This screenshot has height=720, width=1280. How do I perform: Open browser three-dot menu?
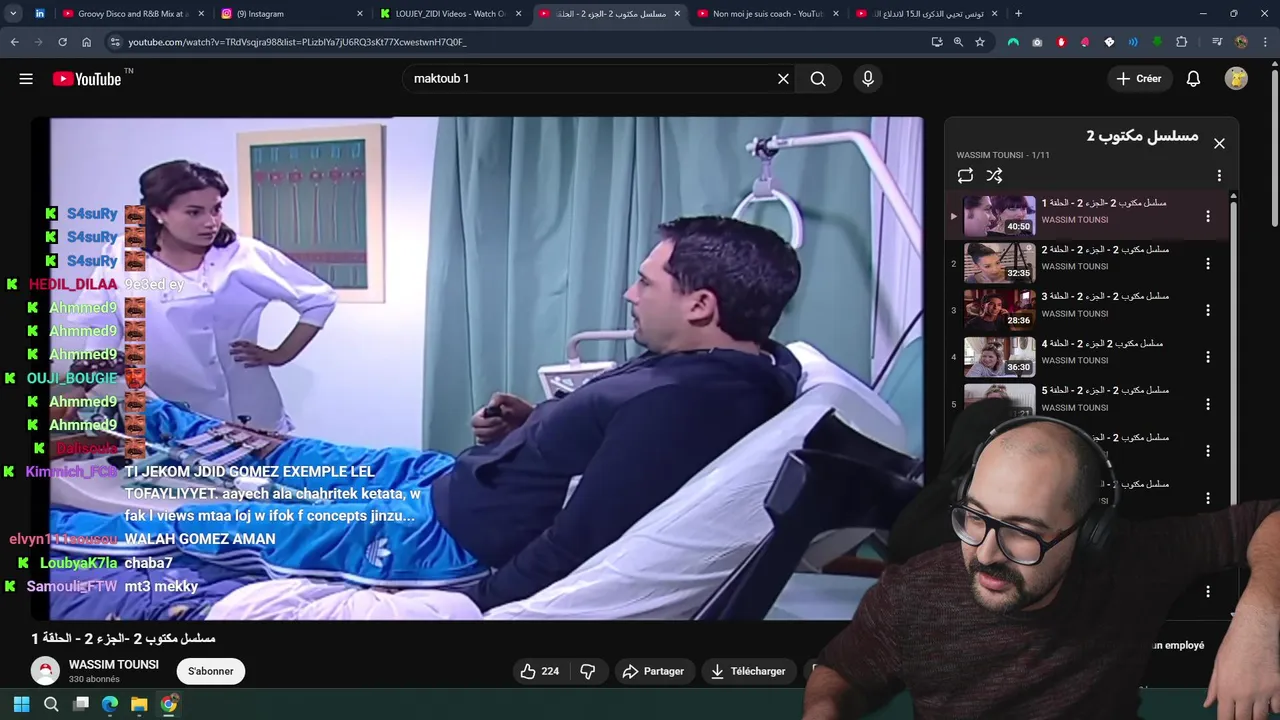coord(1265,42)
